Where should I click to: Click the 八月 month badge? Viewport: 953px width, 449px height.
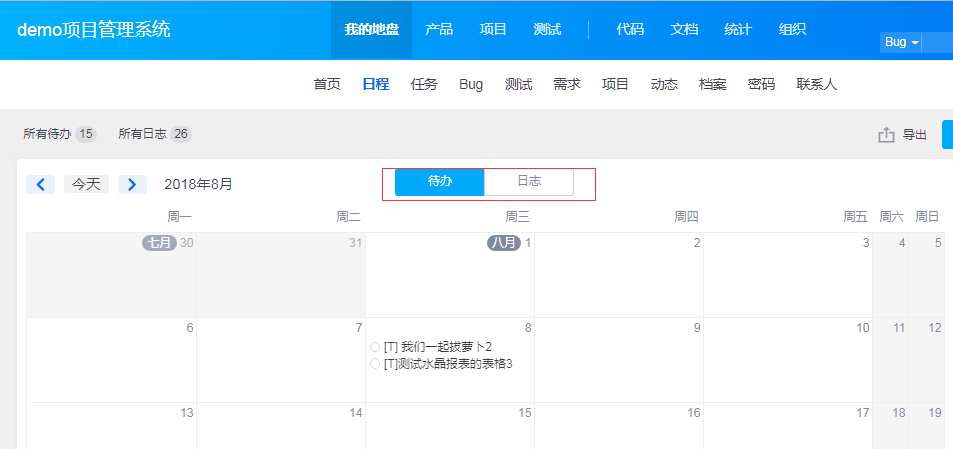tap(504, 243)
